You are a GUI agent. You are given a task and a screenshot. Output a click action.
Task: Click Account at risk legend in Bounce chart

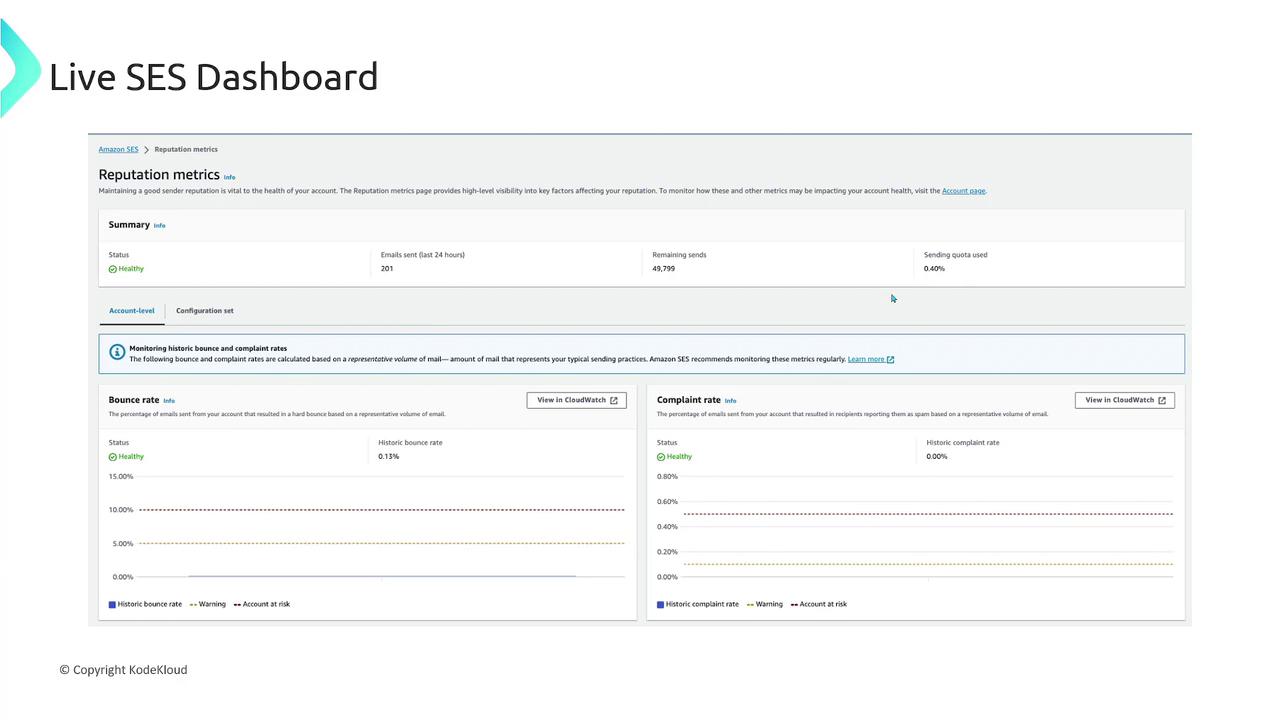(262, 604)
